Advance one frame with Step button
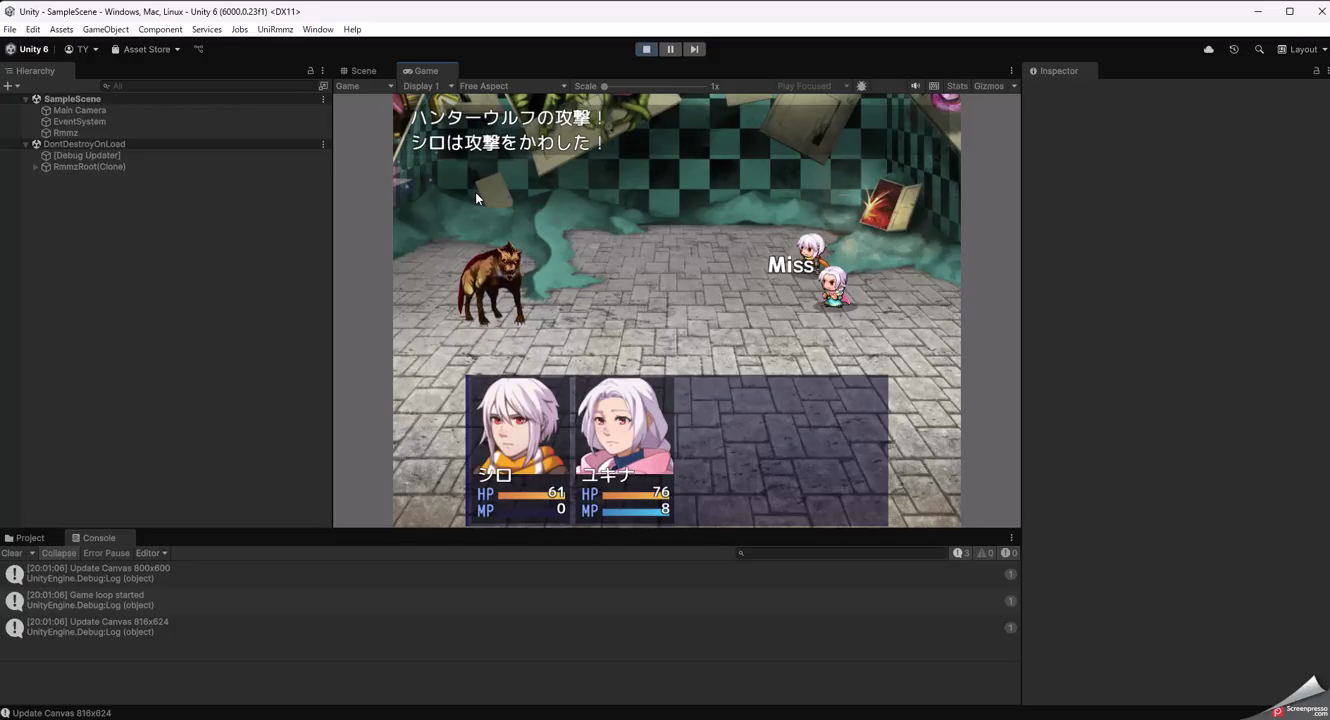 coord(694,49)
